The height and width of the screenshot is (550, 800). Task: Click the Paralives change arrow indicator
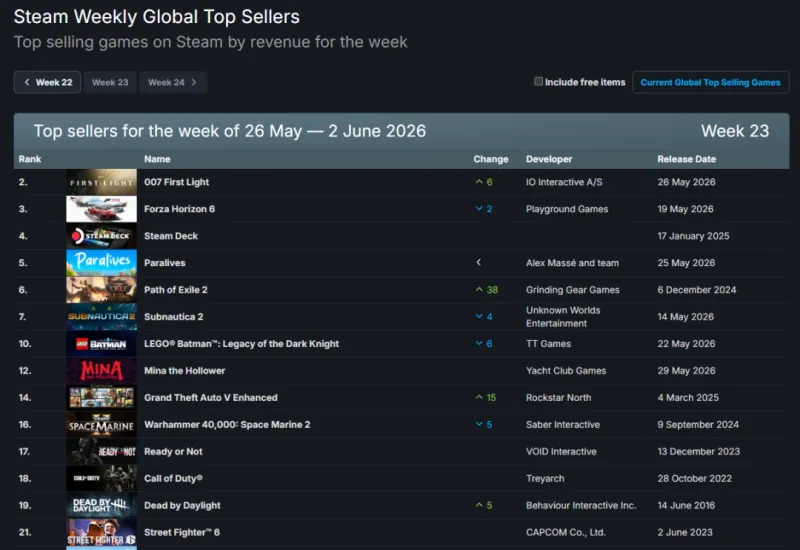(479, 262)
